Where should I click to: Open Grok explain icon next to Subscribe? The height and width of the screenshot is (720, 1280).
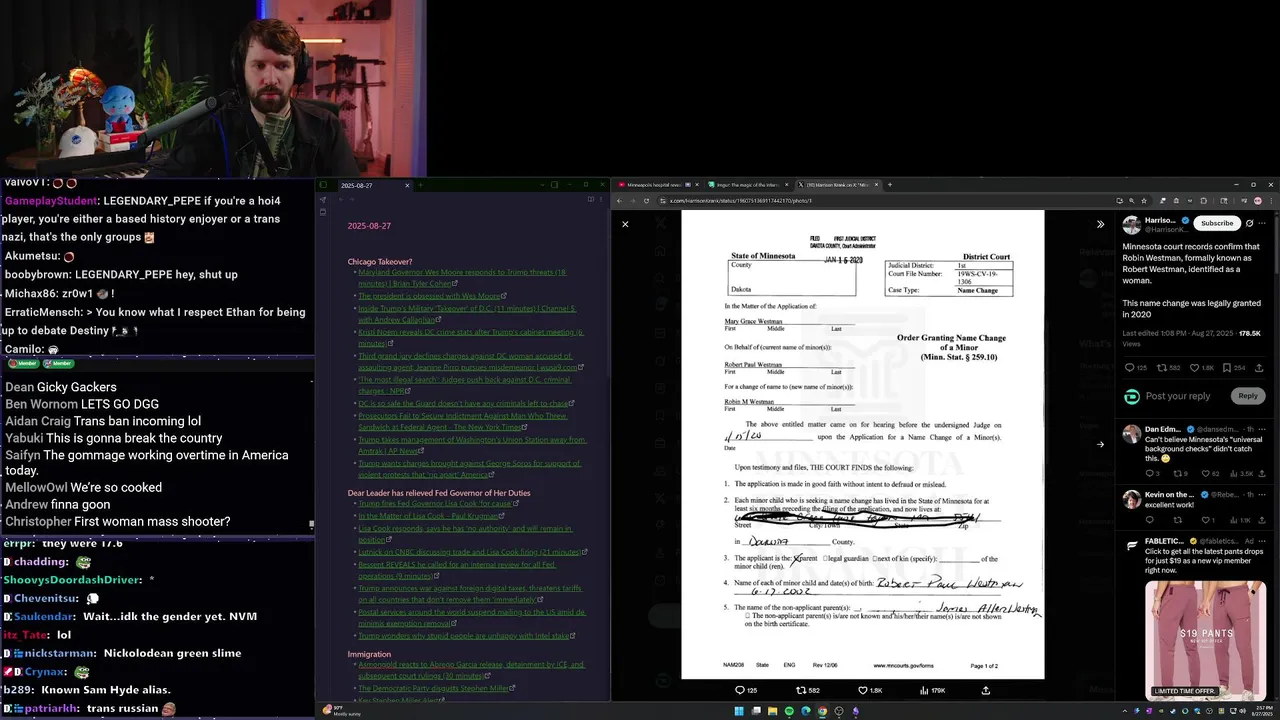pos(1249,223)
